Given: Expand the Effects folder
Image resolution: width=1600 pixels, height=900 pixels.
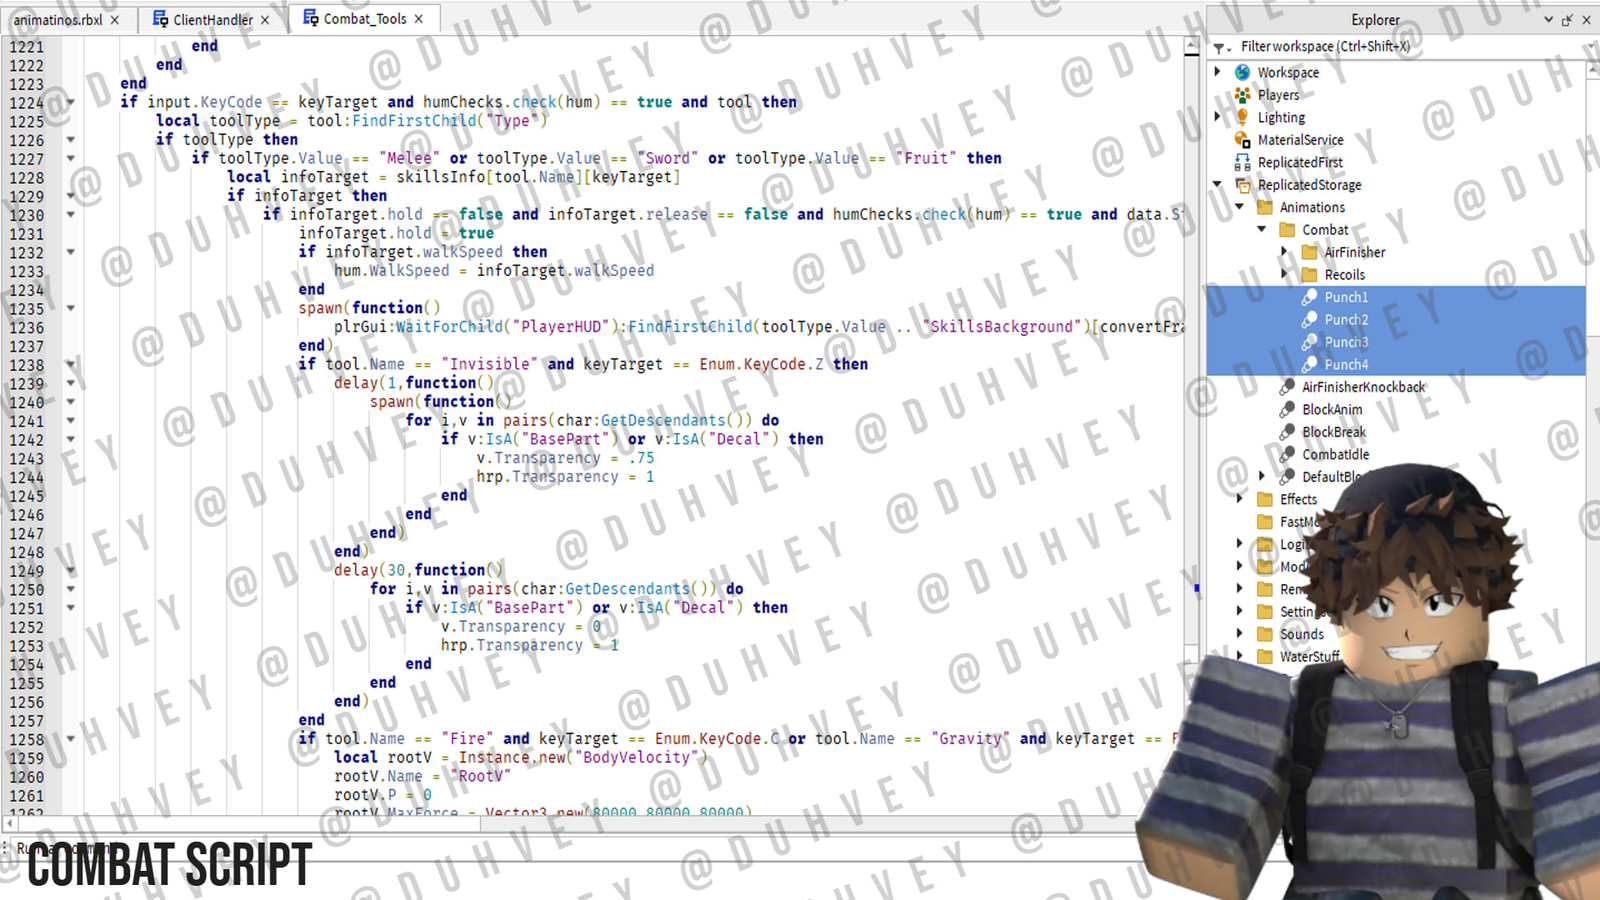Looking at the screenshot, I should tap(1240, 500).
